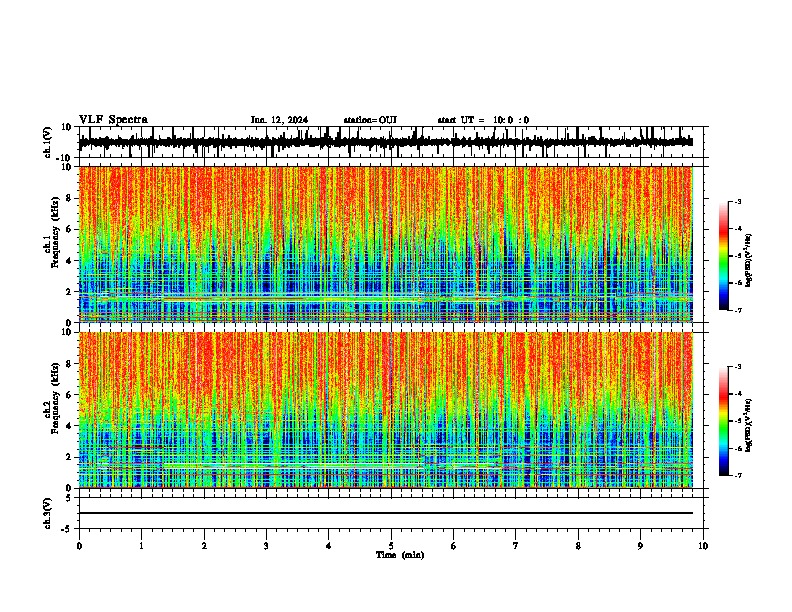Click the "ch.3(V)" axis label
The height and width of the screenshot is (612, 792).
tap(48, 513)
